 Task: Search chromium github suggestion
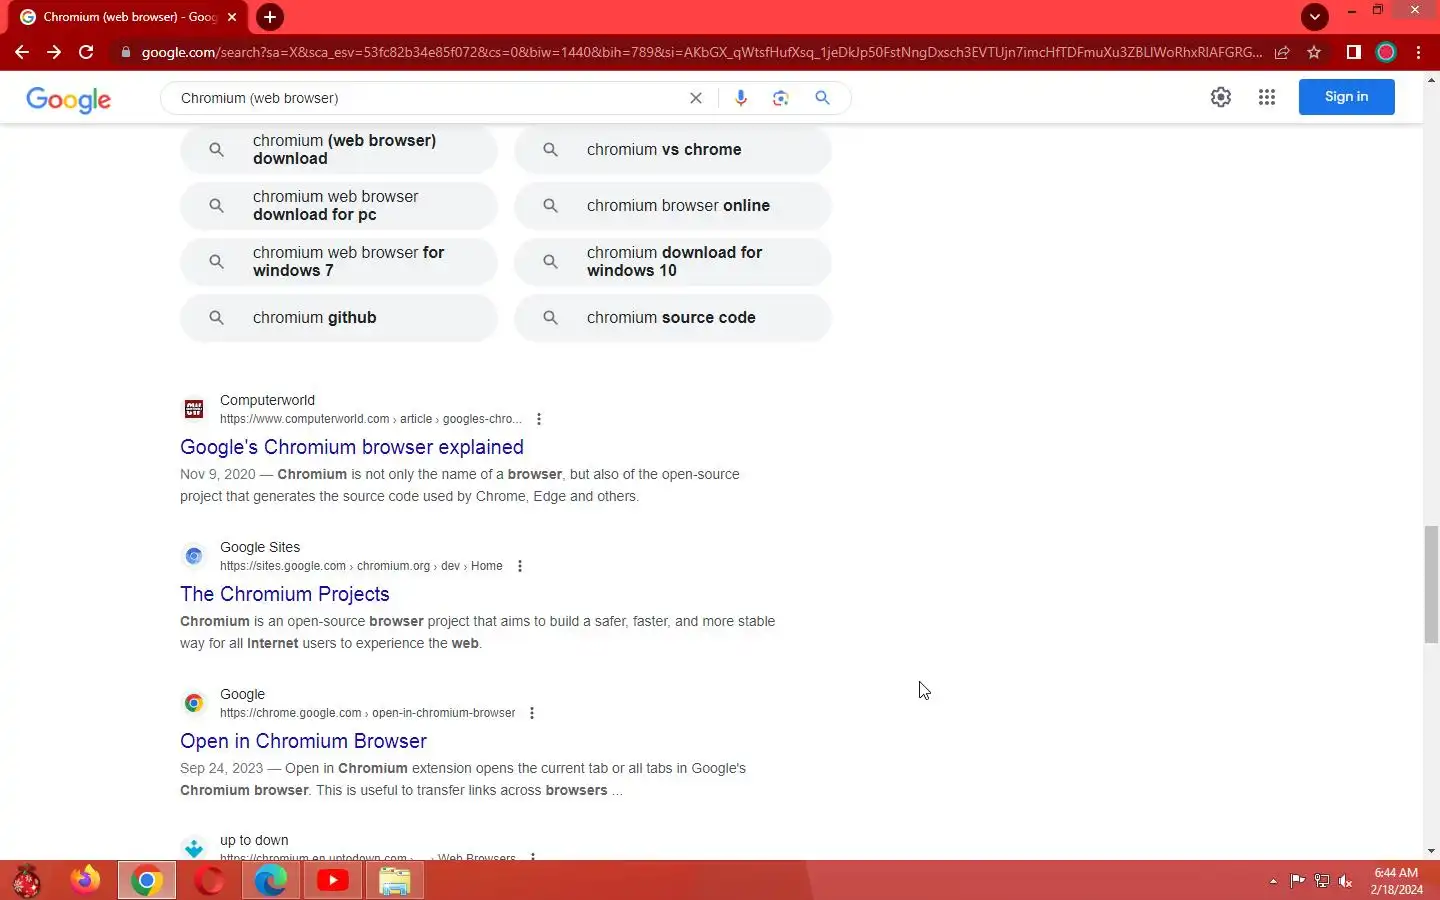[338, 318]
